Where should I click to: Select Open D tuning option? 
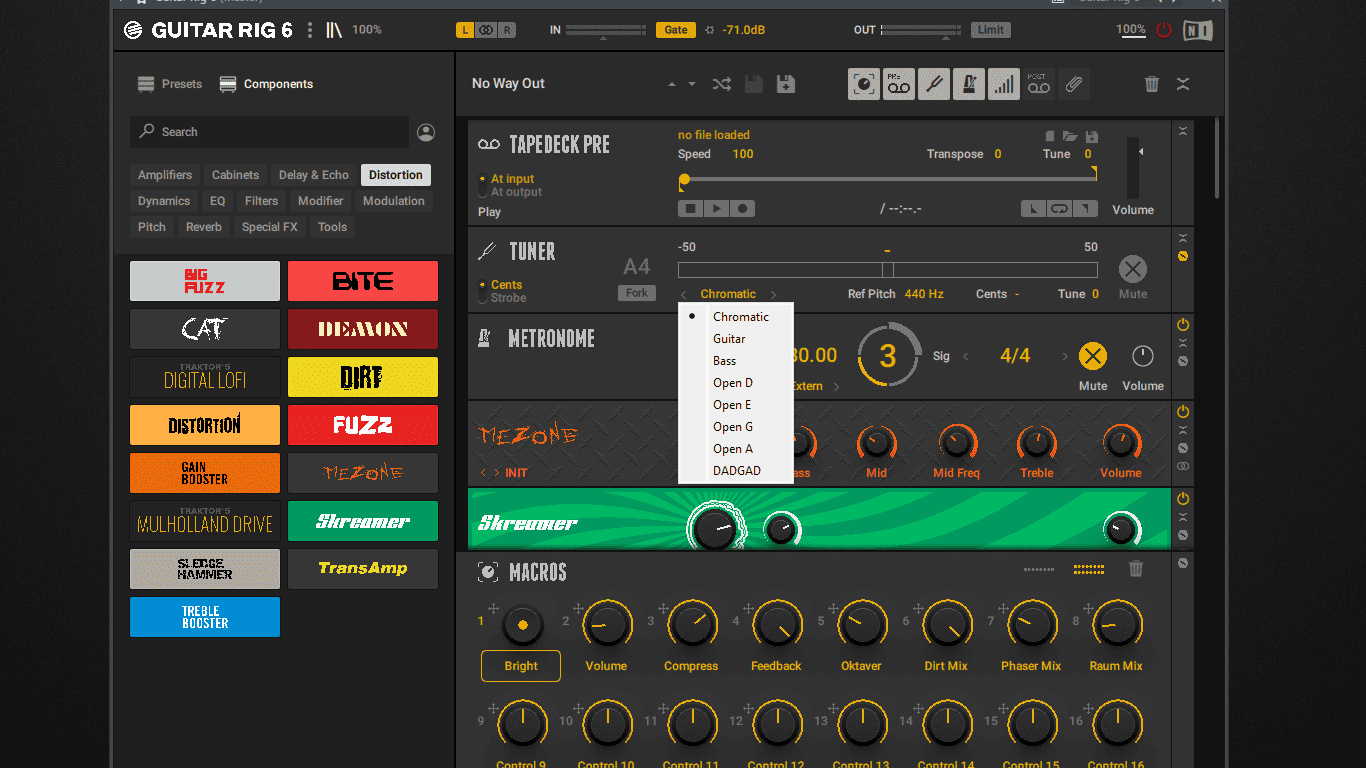[x=736, y=383]
